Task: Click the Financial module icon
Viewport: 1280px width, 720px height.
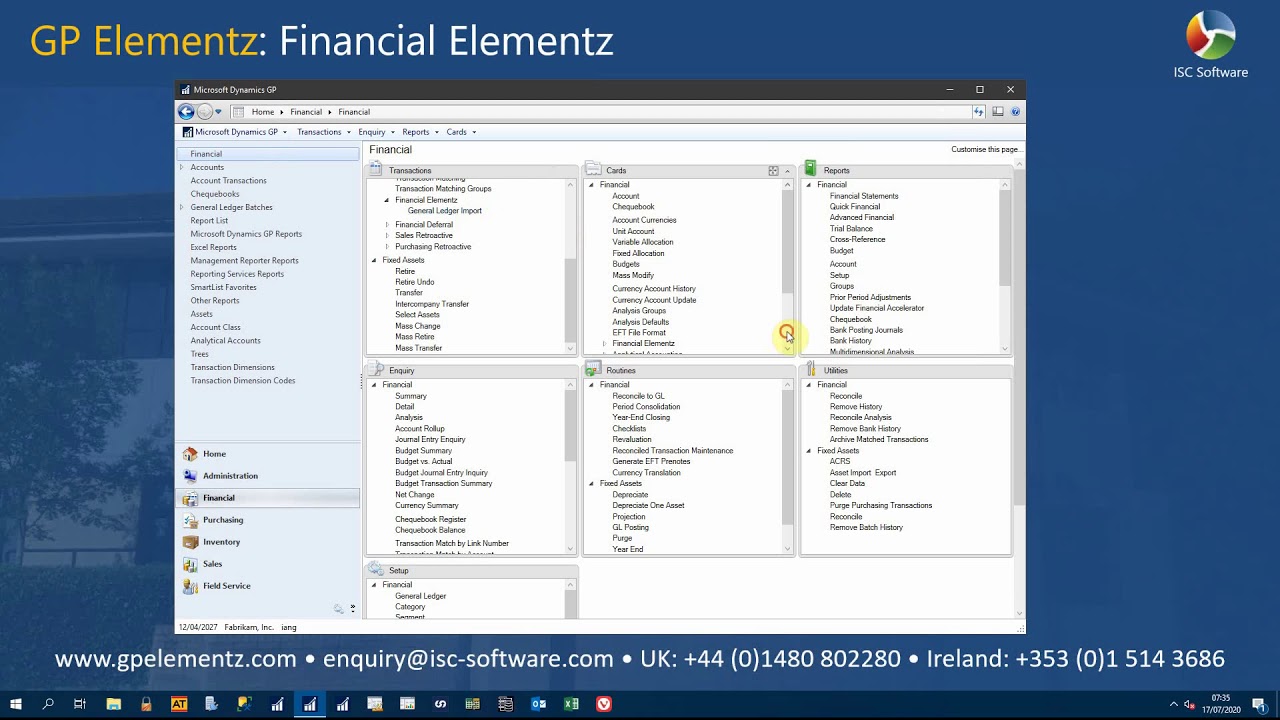Action: pos(190,498)
